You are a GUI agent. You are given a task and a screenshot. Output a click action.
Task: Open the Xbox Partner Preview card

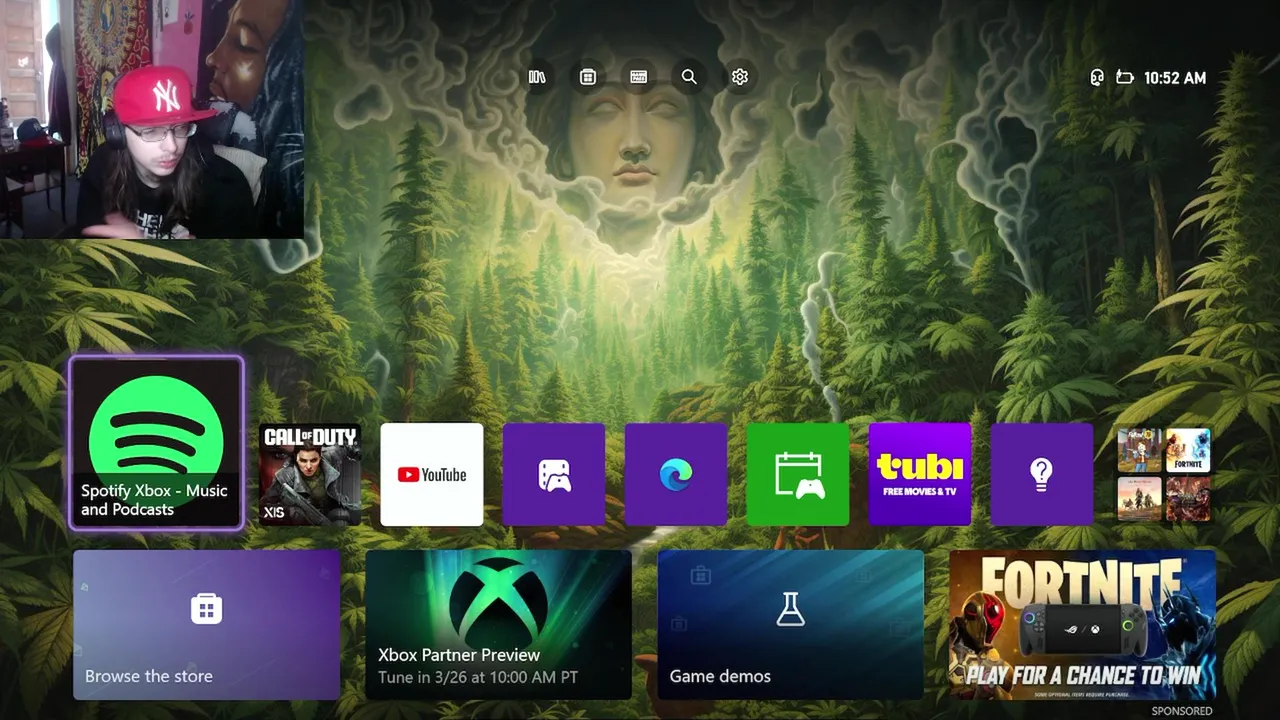[498, 625]
